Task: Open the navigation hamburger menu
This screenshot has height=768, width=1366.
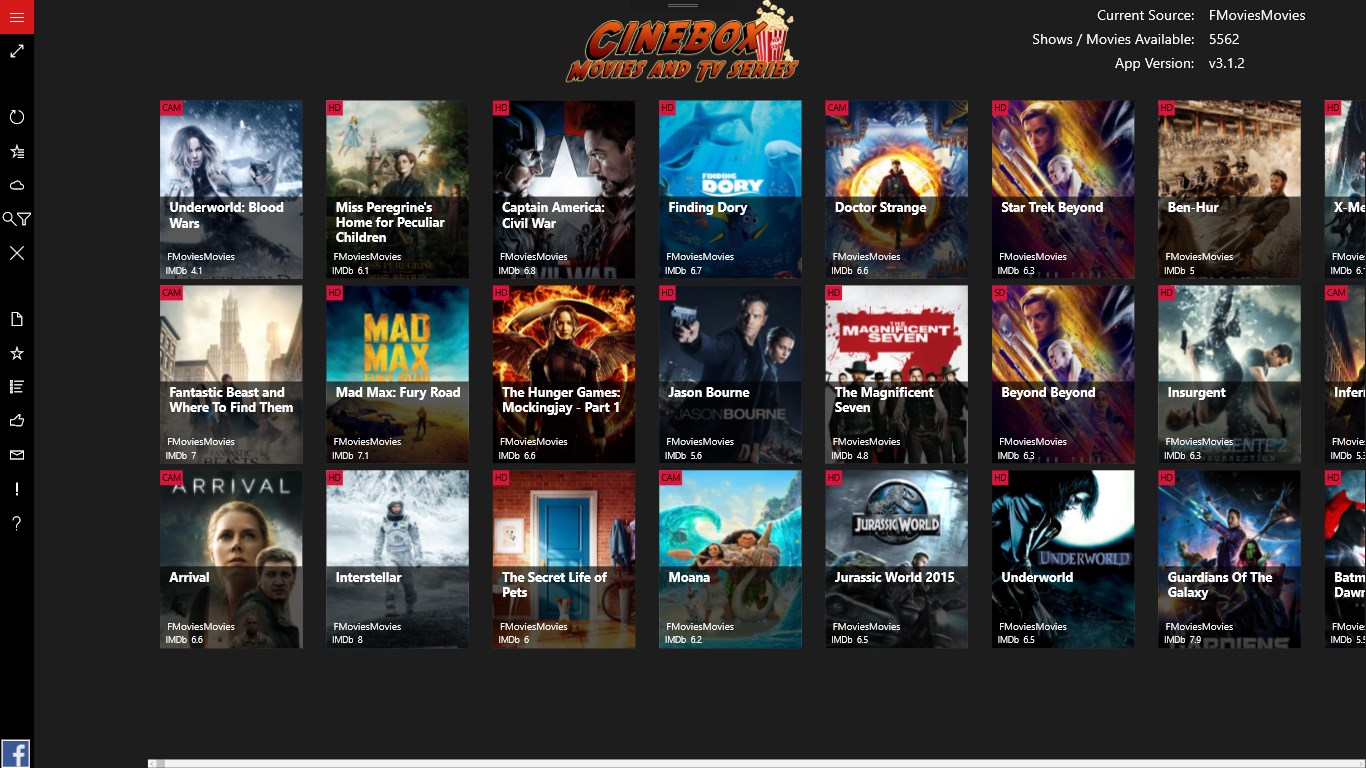Action: 17,17
